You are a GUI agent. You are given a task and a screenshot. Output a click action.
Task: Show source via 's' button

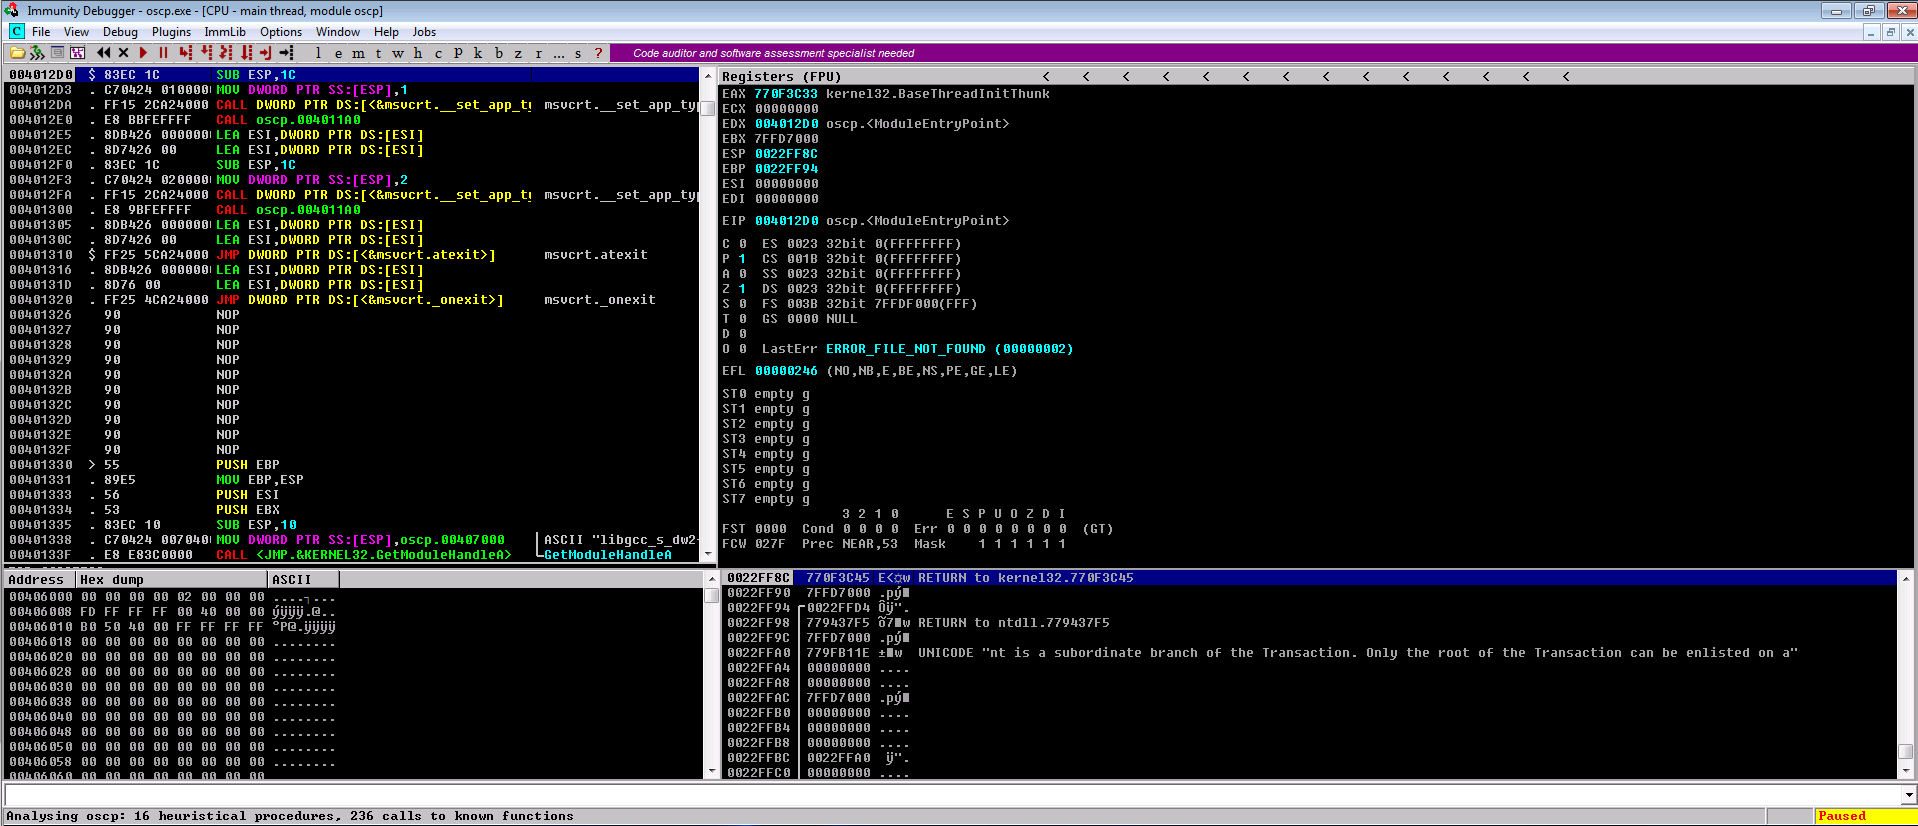tap(578, 53)
